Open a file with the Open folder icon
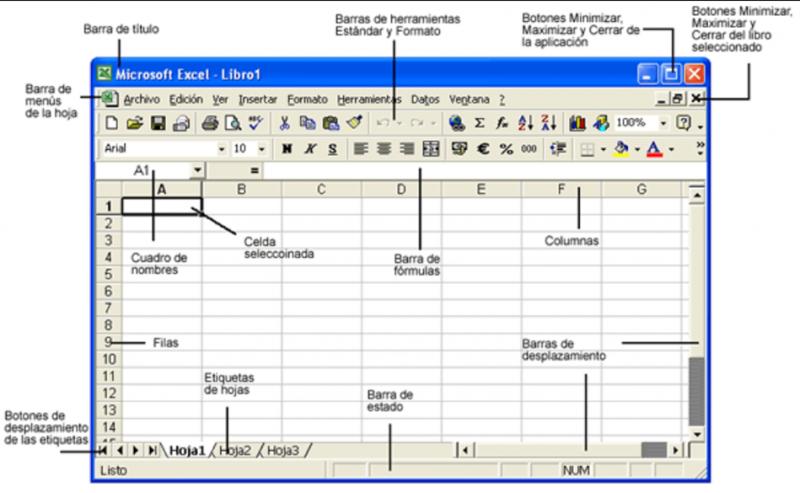Screen dimensions: 800x493 [x=135, y=123]
